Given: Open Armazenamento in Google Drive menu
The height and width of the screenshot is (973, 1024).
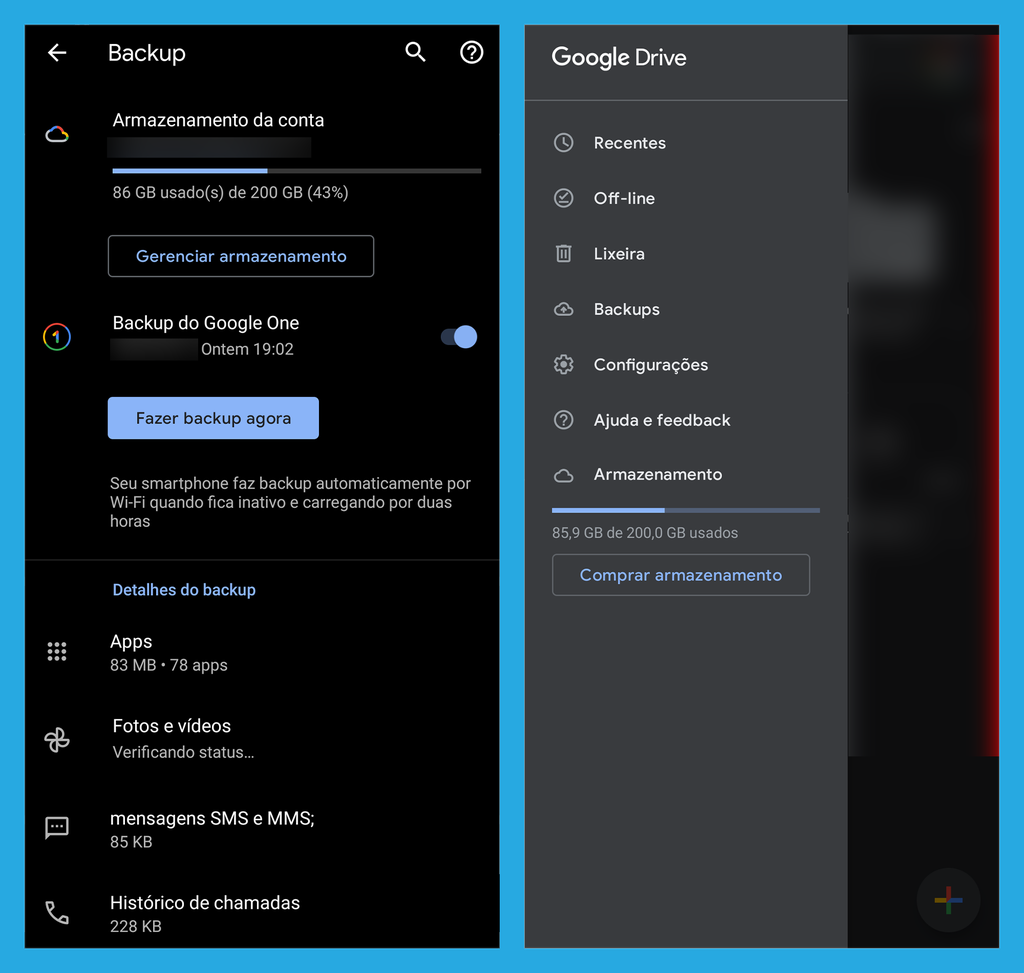Looking at the screenshot, I should point(686,475).
